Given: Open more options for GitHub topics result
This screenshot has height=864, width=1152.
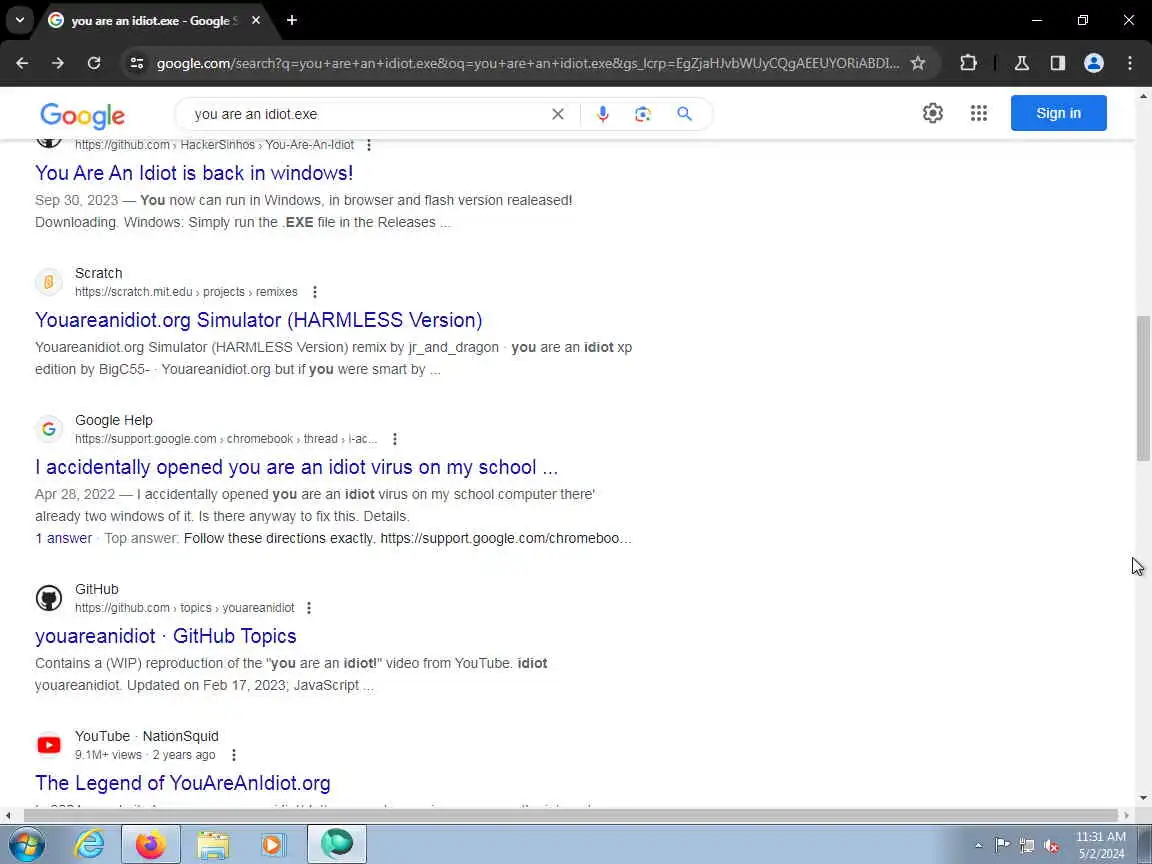Looking at the screenshot, I should [x=309, y=608].
